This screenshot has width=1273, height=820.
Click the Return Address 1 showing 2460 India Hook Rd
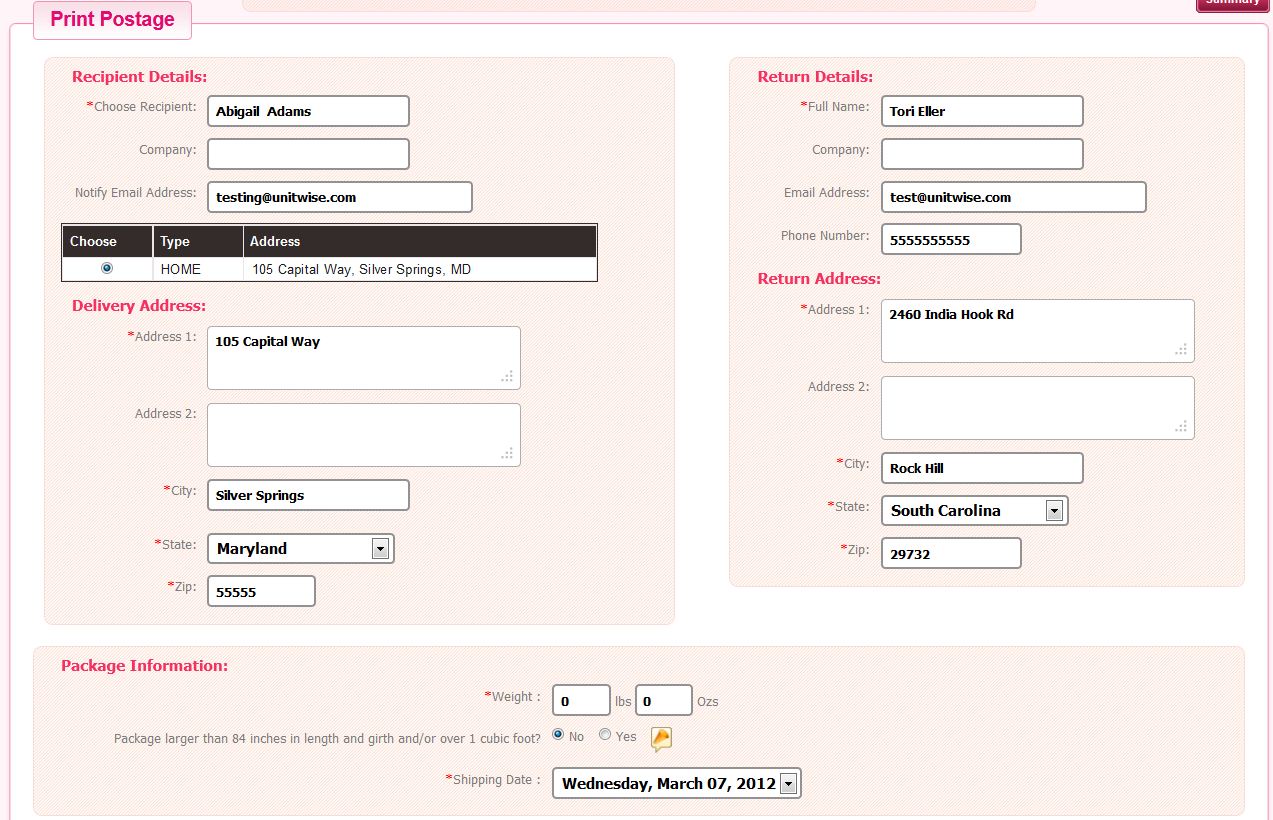1036,330
